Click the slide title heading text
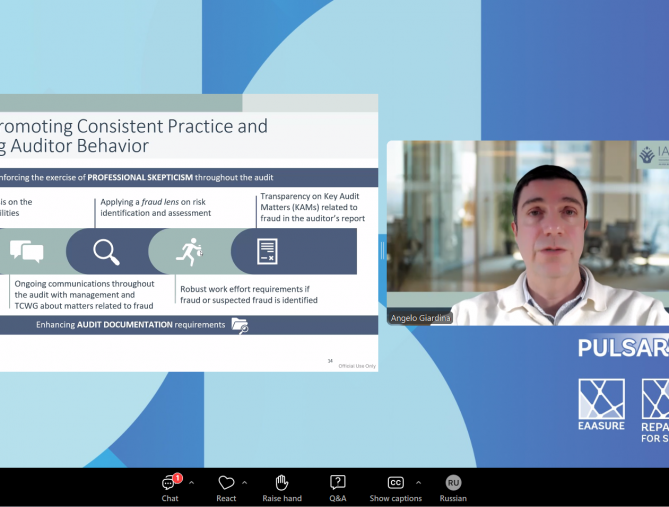This screenshot has height=507, width=669. [x=134, y=136]
